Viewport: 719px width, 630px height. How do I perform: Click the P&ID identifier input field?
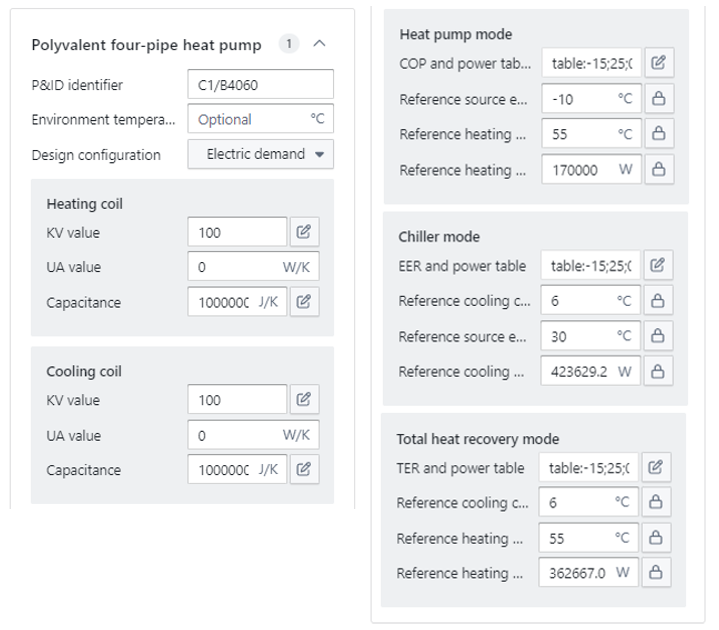coord(260,85)
